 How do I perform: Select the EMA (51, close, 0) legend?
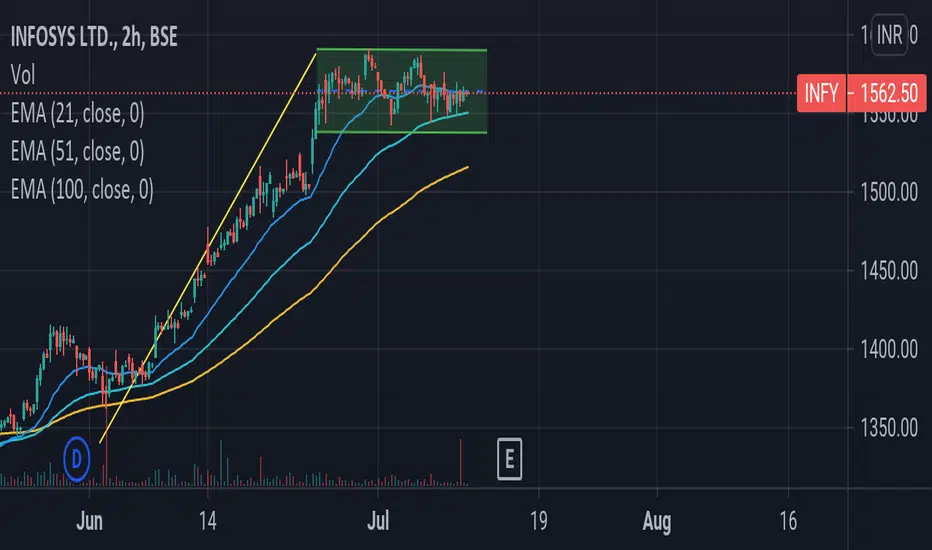click(x=77, y=151)
